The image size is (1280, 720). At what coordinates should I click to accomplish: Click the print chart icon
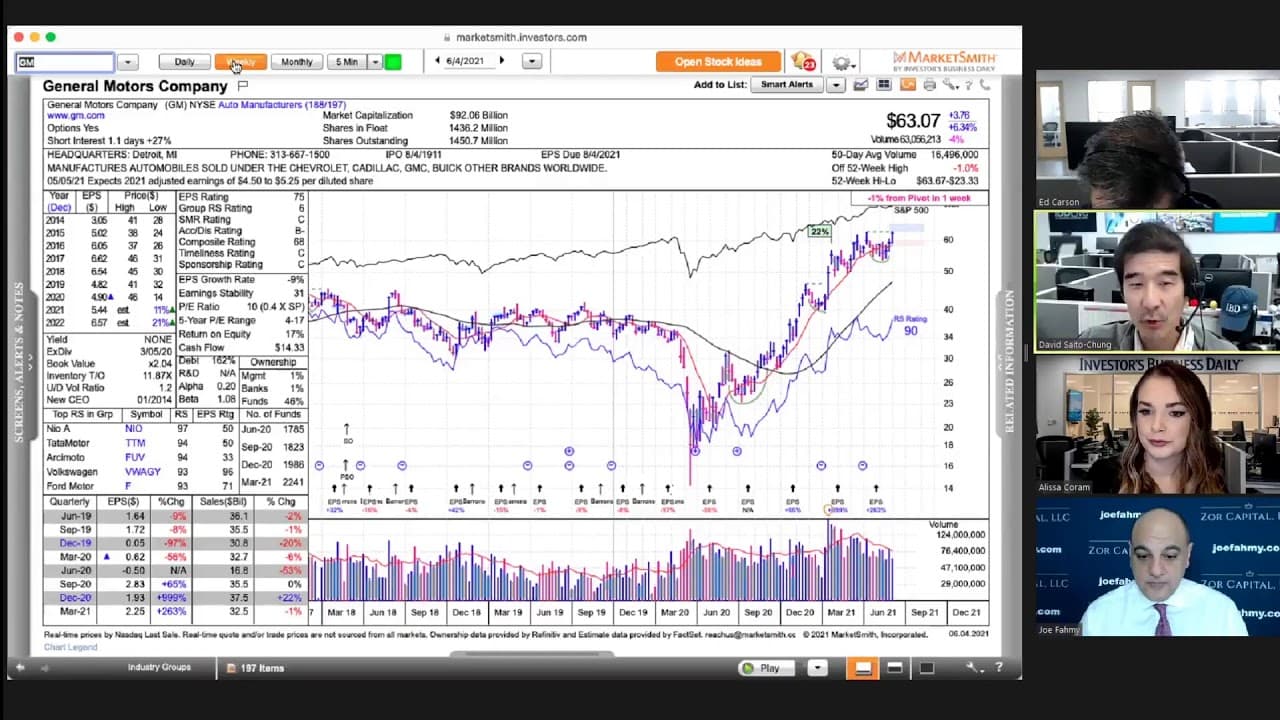929,85
